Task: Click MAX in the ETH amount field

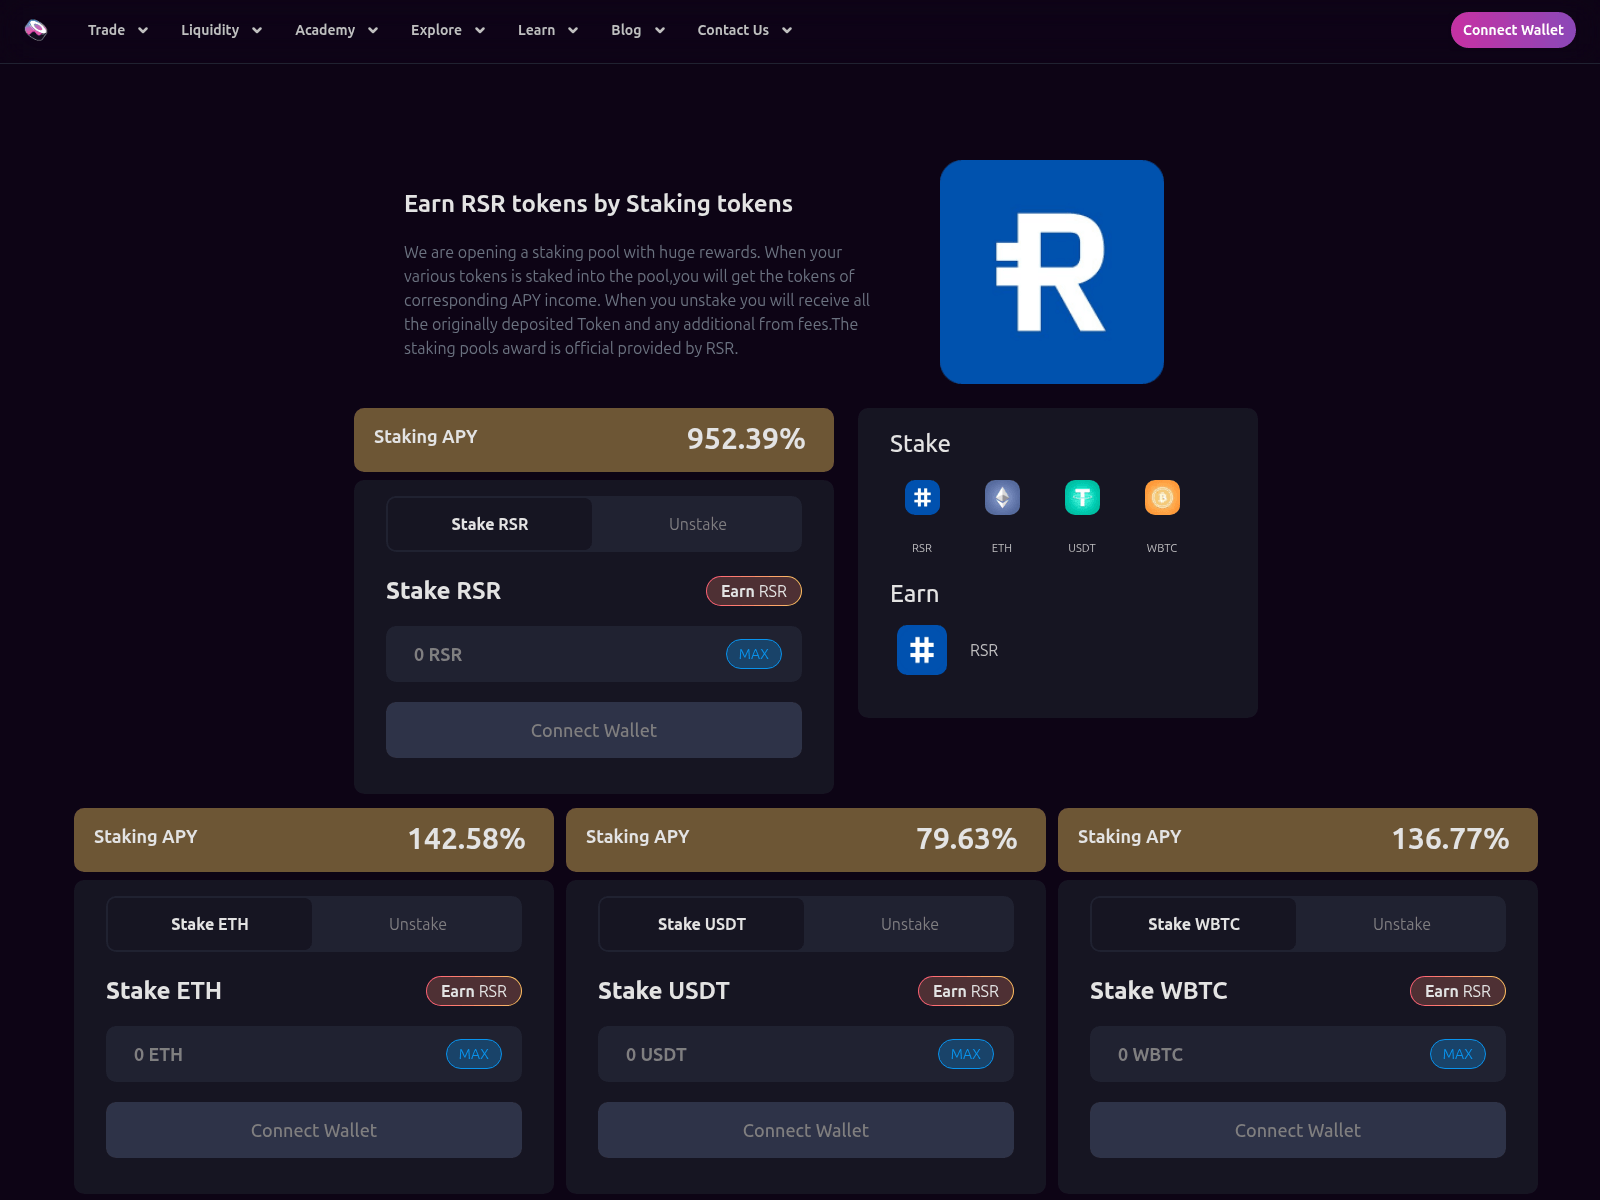Action: click(x=474, y=1054)
